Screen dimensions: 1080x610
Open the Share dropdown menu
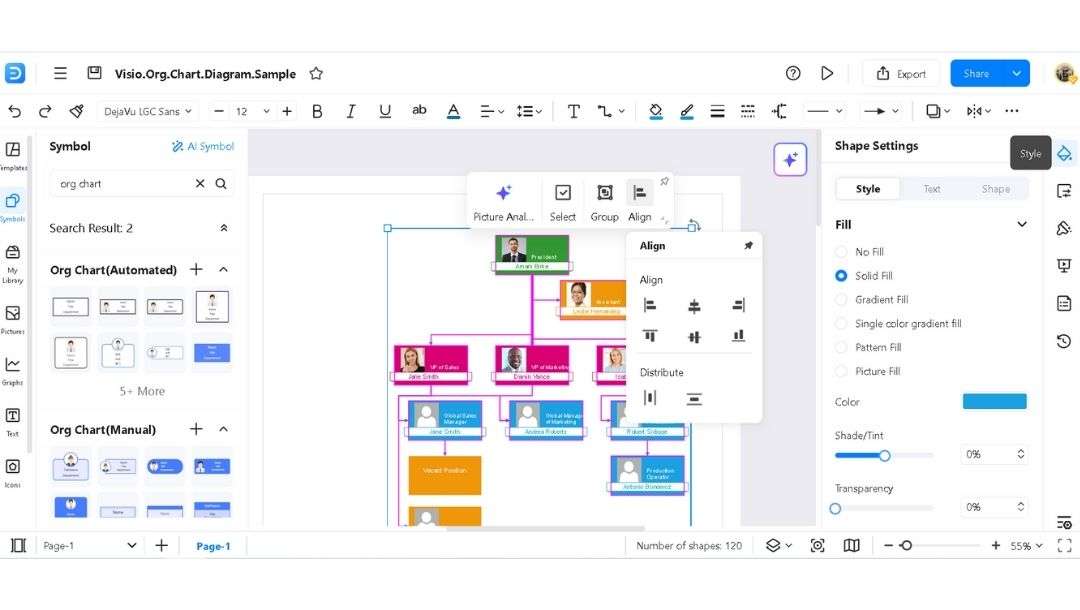(1018, 73)
